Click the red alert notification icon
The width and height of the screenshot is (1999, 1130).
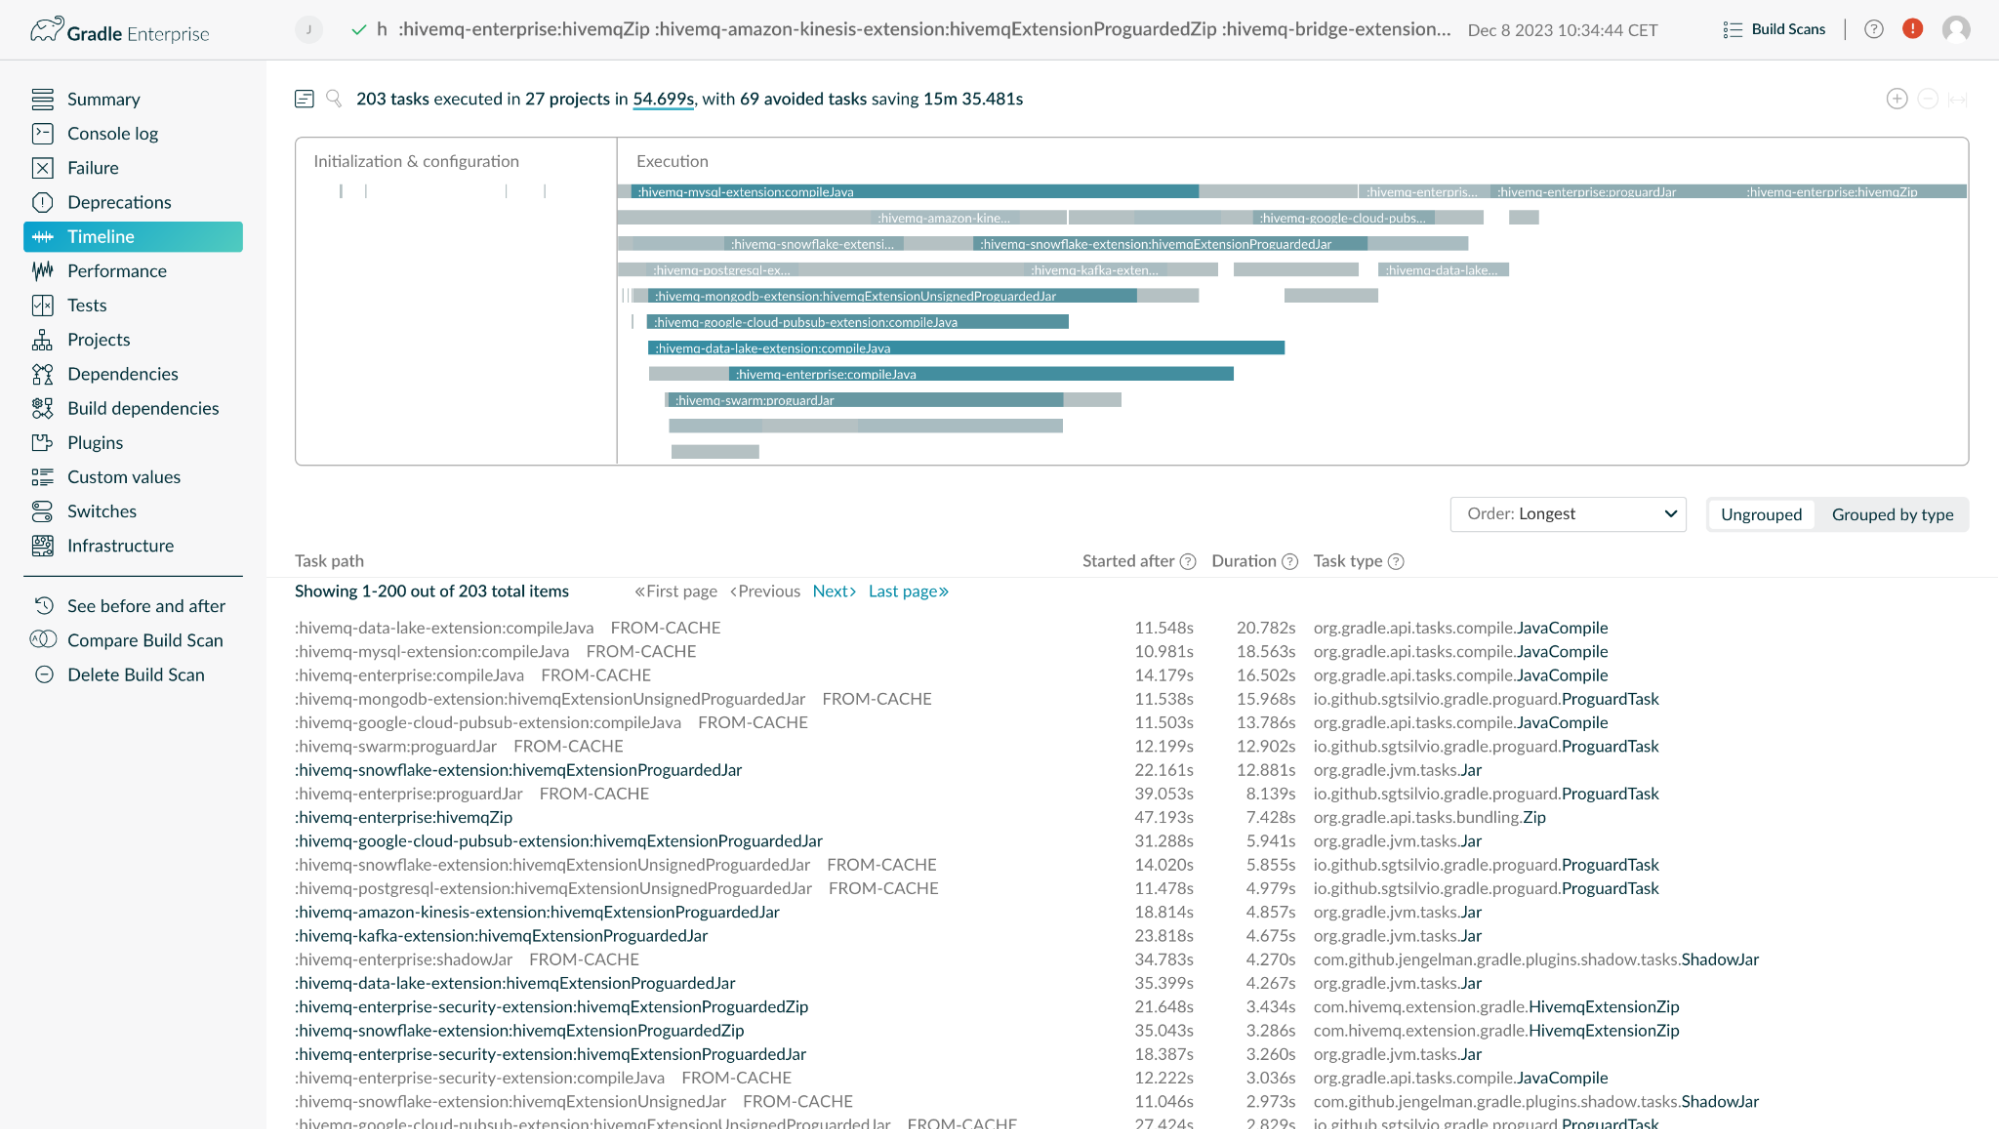1912,29
